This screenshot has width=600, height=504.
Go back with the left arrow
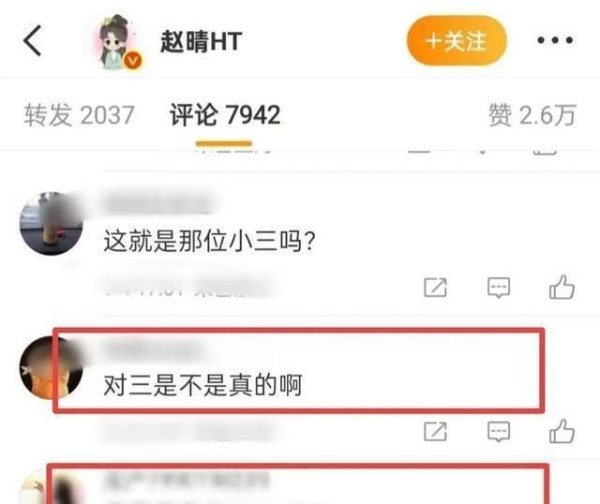tap(33, 41)
